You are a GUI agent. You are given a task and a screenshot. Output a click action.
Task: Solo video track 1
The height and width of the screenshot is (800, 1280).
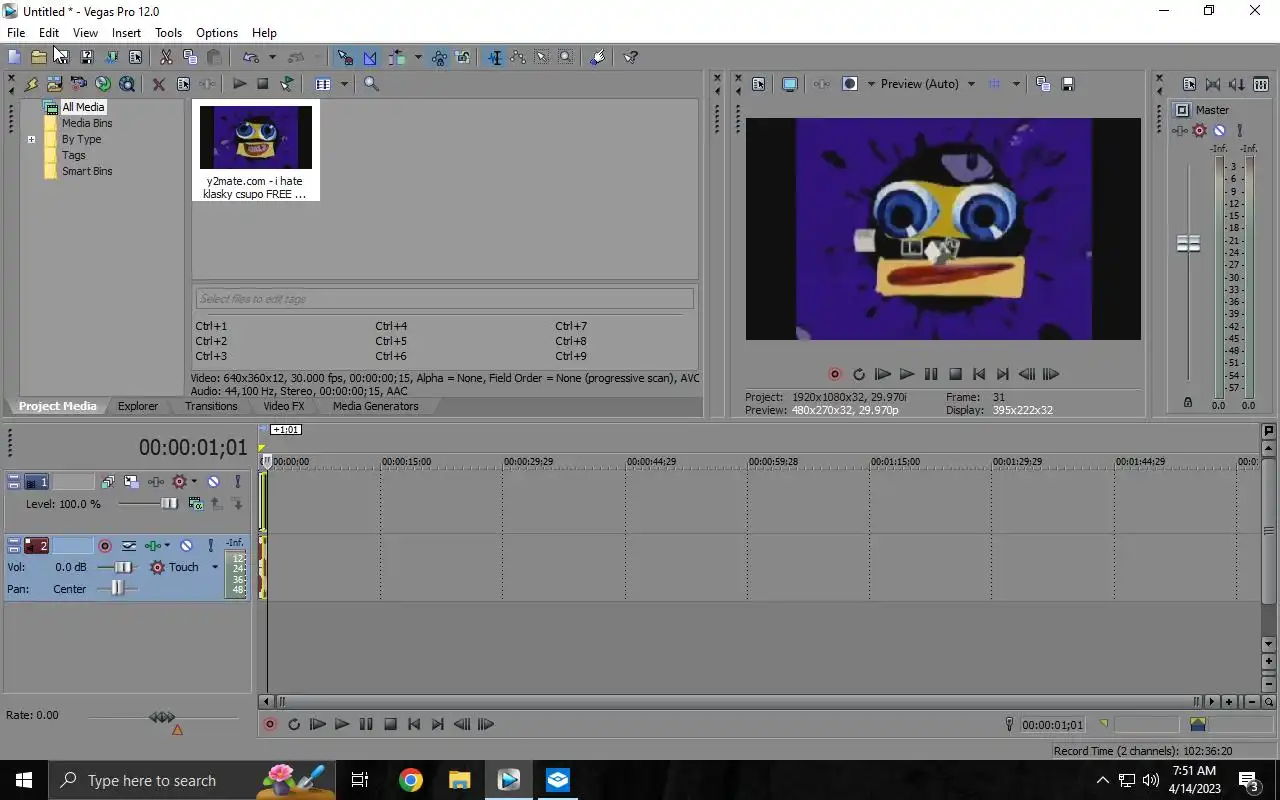pyautogui.click(x=238, y=482)
